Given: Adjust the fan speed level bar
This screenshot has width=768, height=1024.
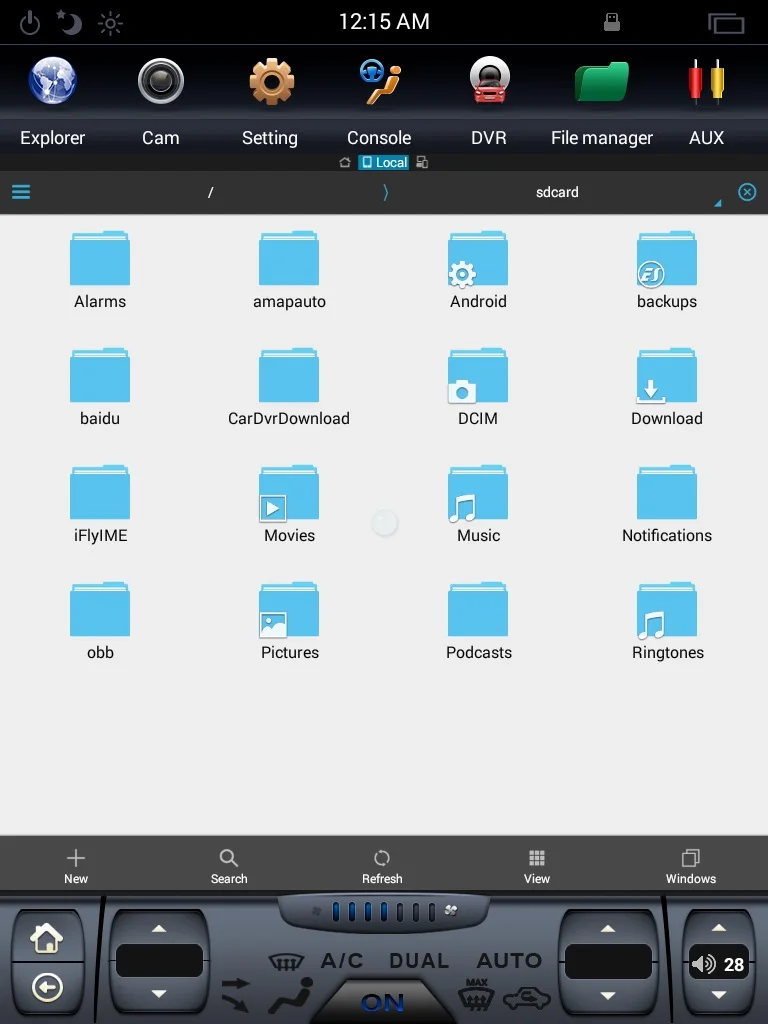Looking at the screenshot, I should coord(383,911).
